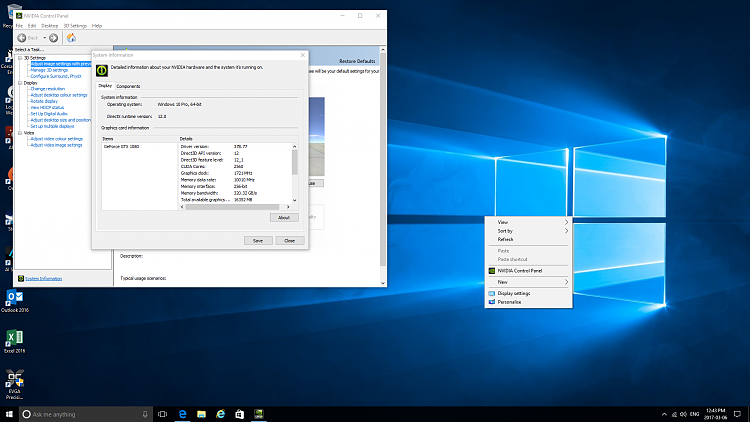Expand the View submenu arrow
Image resolution: width=750 pixels, height=422 pixels.
566,222
